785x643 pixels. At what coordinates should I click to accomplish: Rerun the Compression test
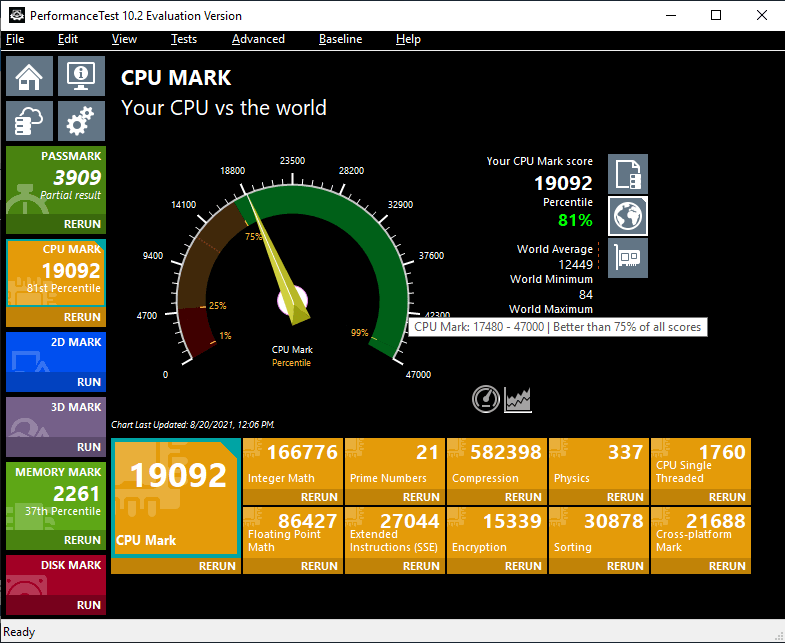click(497, 497)
